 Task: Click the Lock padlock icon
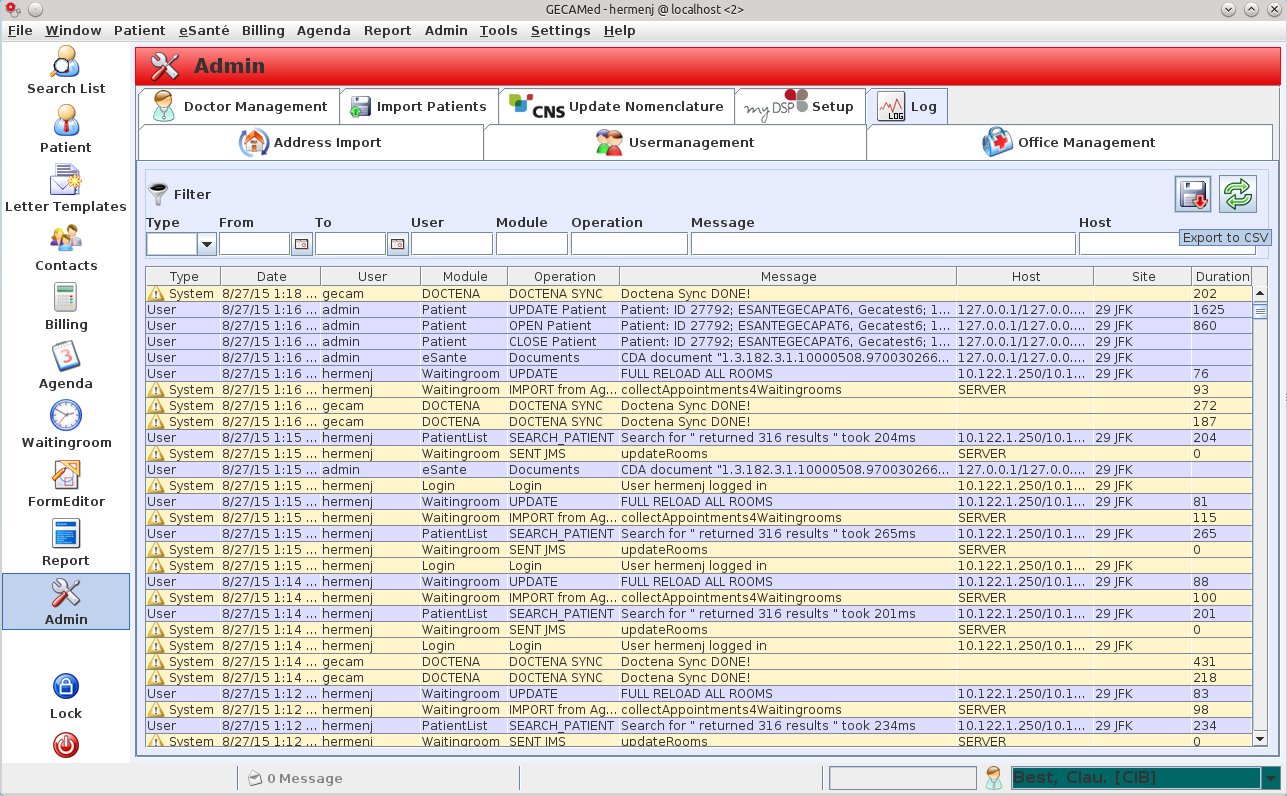(66, 688)
